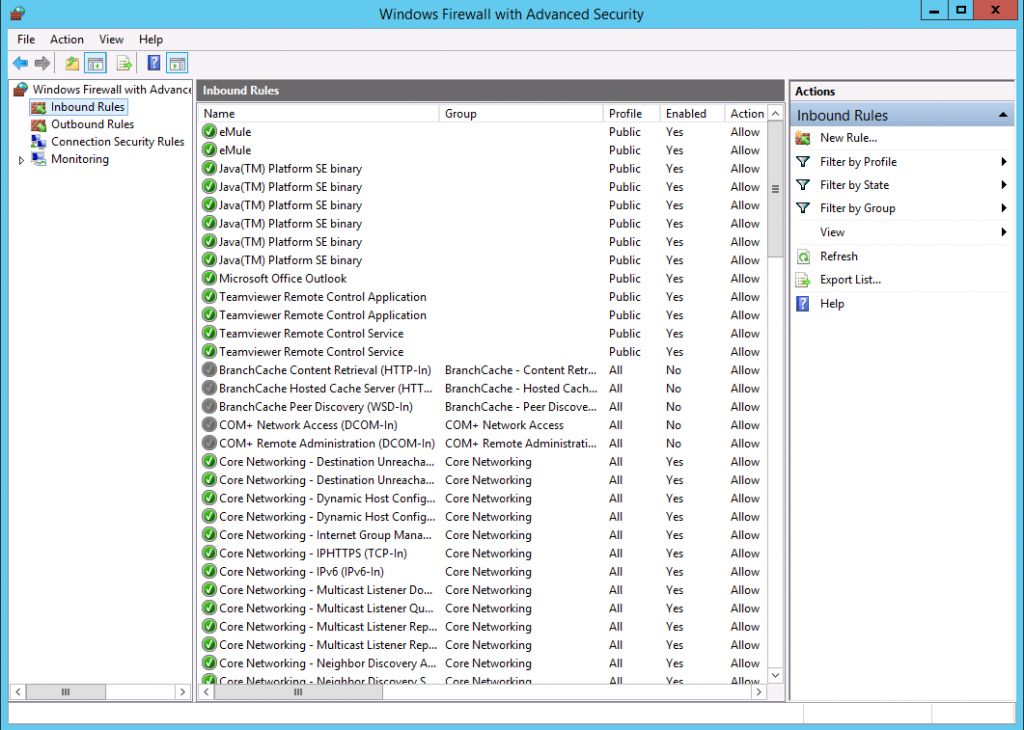Expand the Monitoring tree node

point(21,158)
